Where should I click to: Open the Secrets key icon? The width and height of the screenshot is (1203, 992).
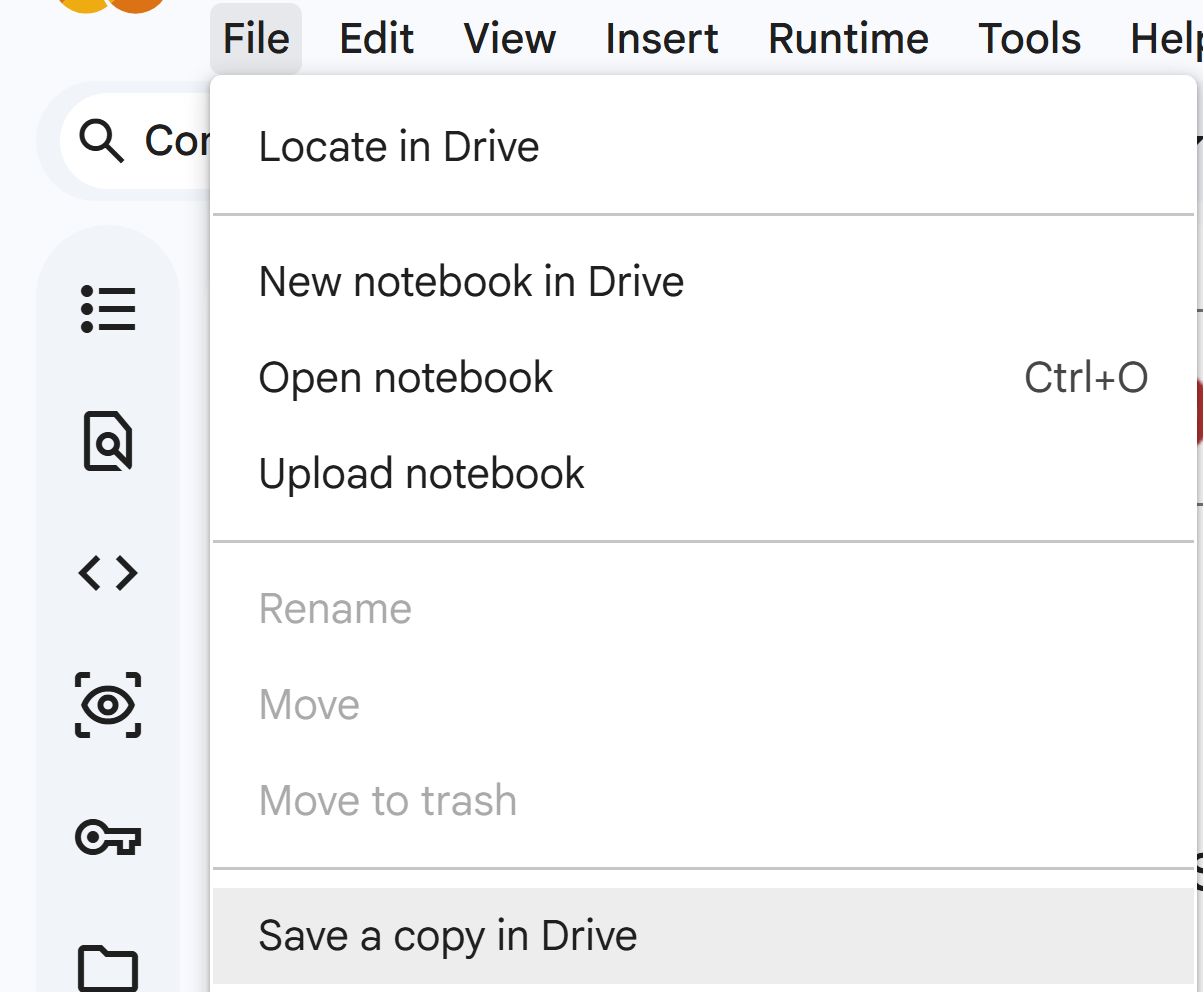coord(108,837)
